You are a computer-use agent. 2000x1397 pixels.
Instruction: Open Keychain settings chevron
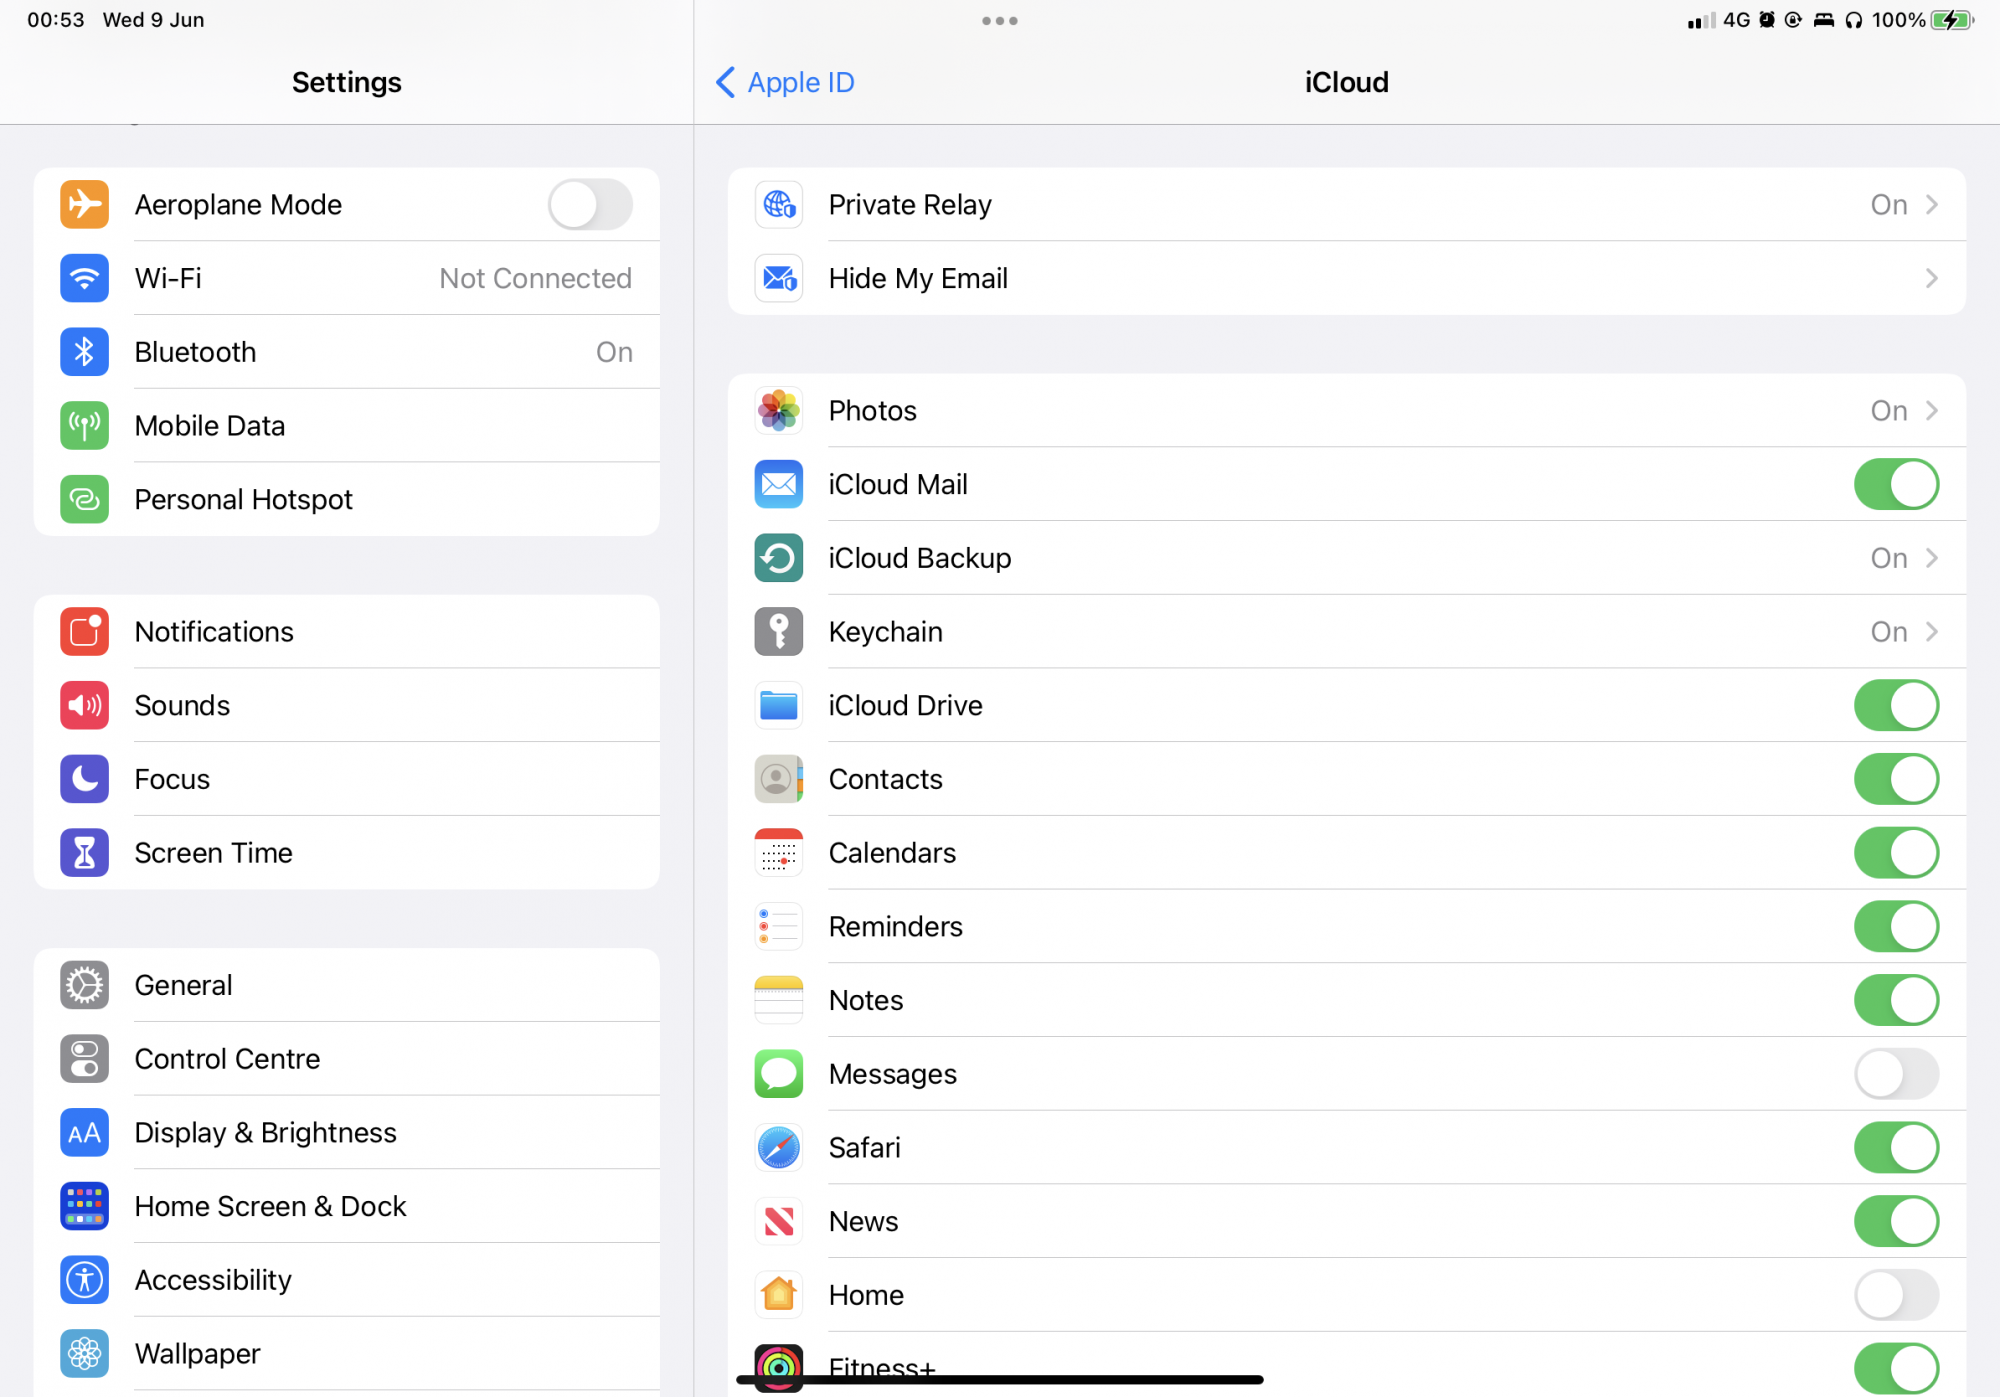coord(1932,632)
